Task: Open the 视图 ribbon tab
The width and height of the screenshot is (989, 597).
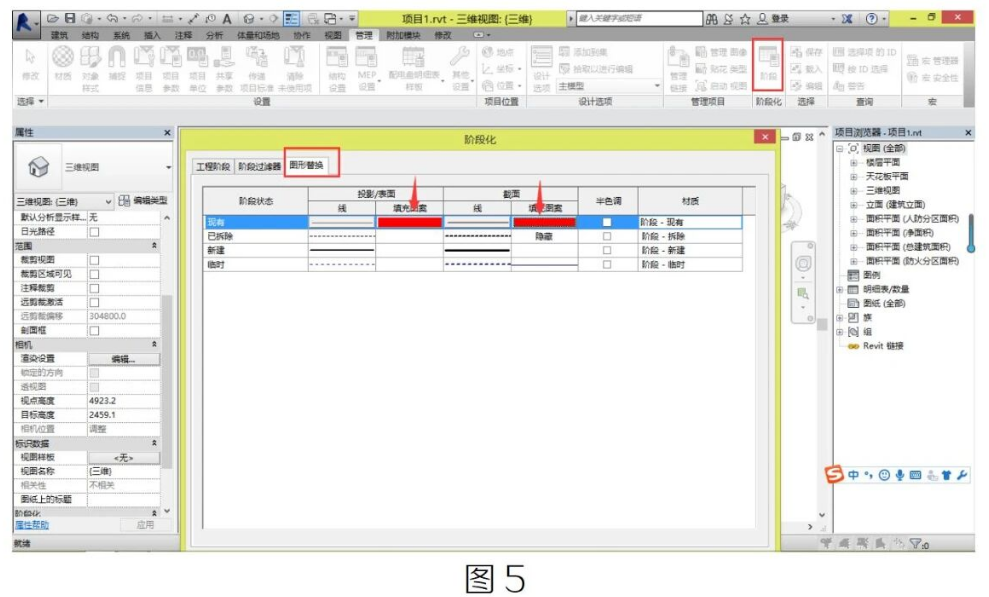Action: (x=332, y=35)
